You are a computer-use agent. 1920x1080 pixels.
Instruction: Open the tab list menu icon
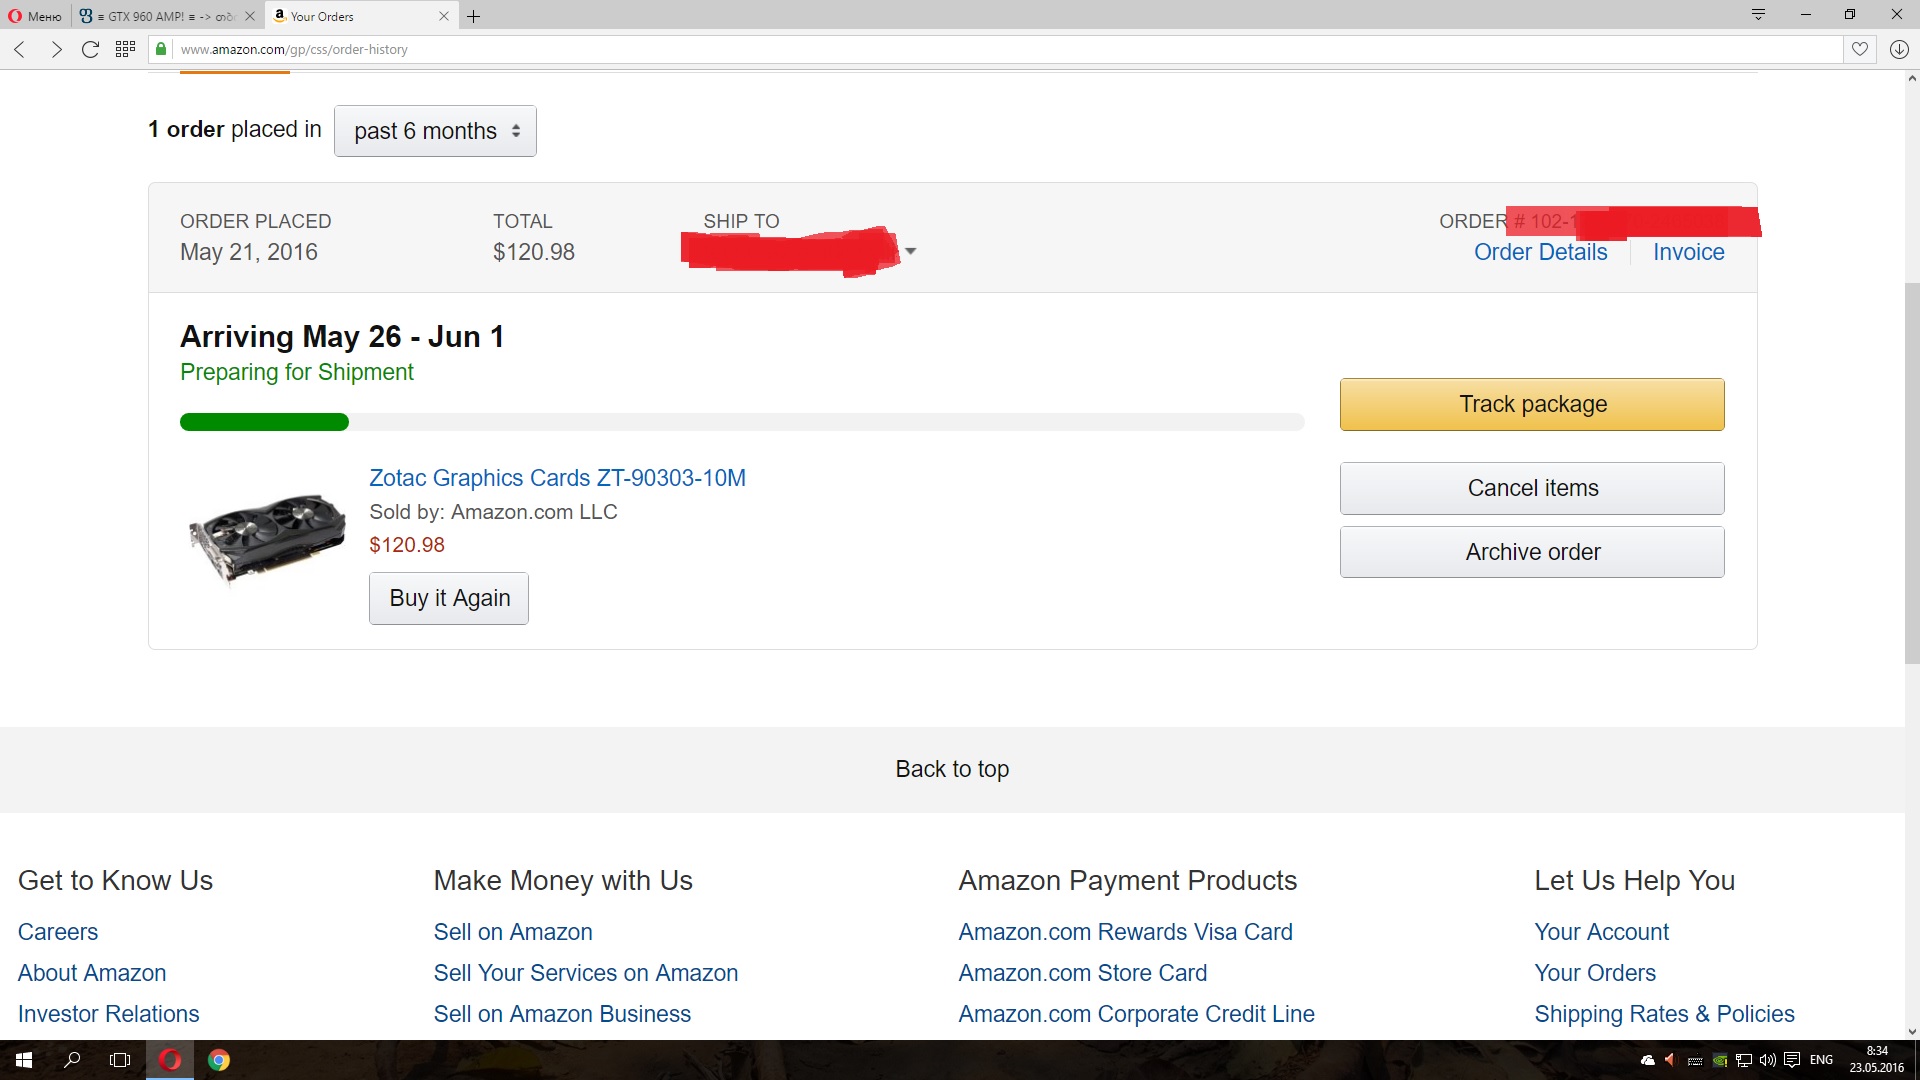(1758, 14)
